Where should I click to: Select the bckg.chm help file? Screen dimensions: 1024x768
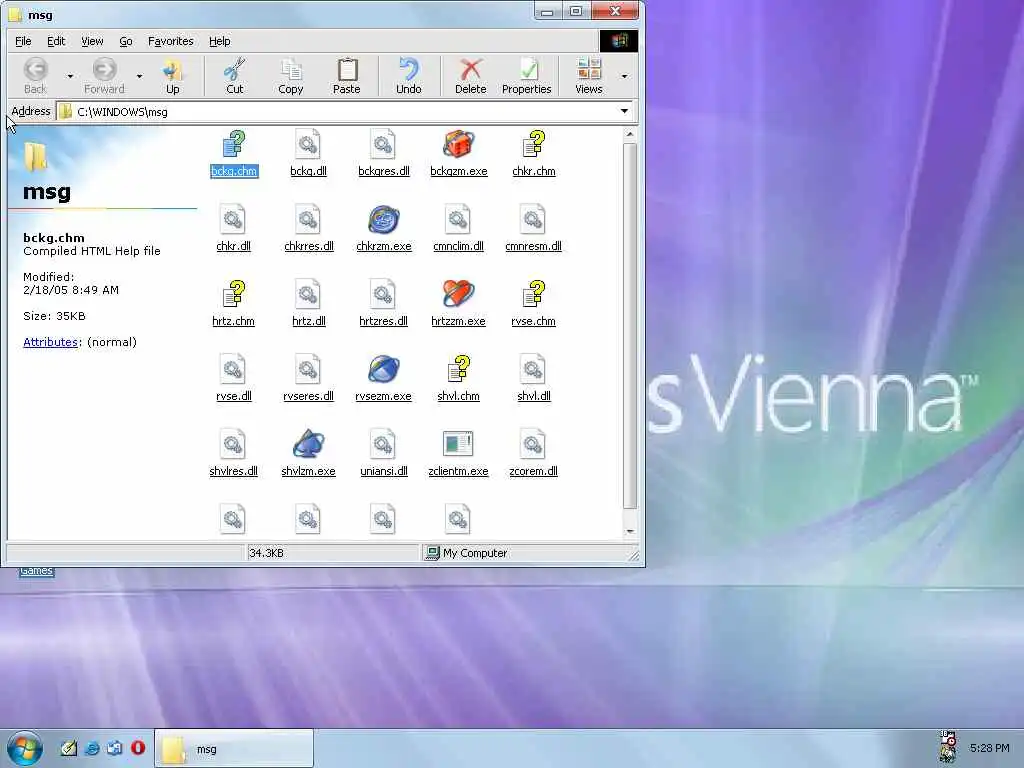coord(234,154)
